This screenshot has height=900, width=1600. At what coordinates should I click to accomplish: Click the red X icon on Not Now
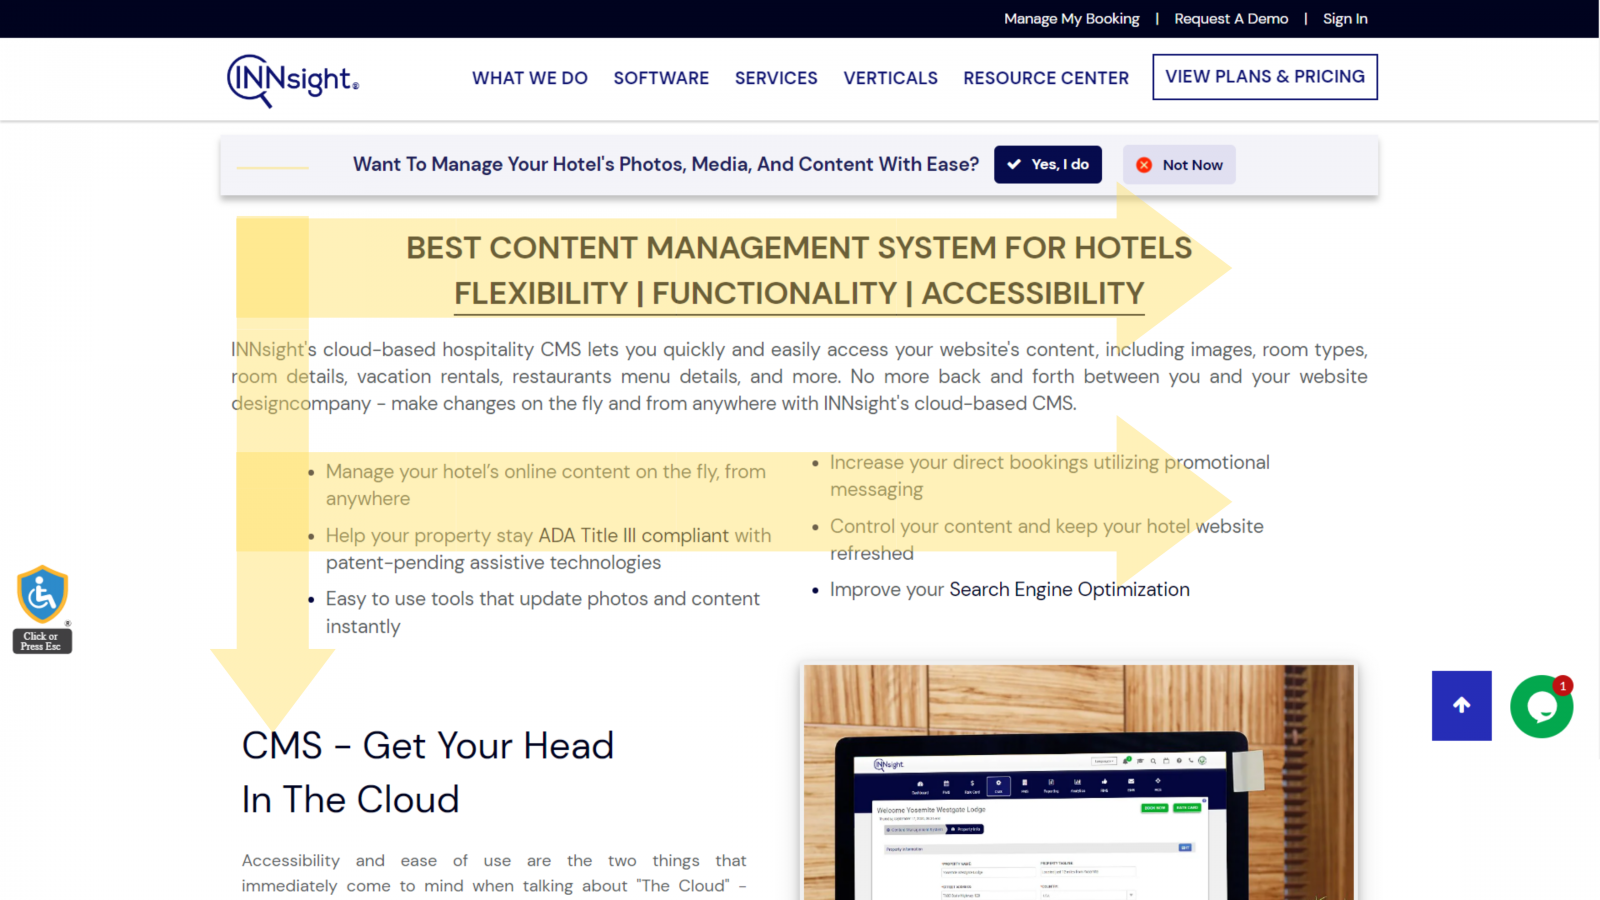[x=1144, y=165]
